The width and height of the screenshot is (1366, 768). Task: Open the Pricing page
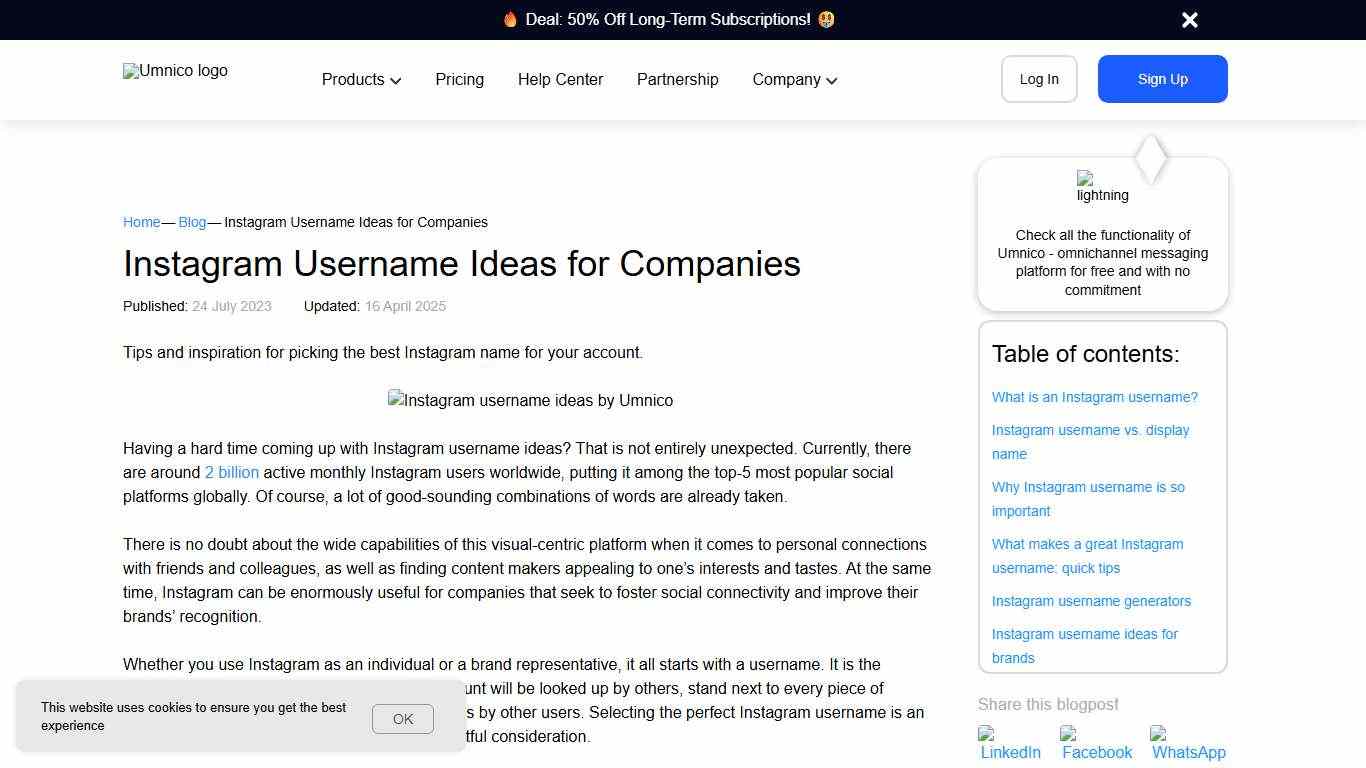pos(459,79)
